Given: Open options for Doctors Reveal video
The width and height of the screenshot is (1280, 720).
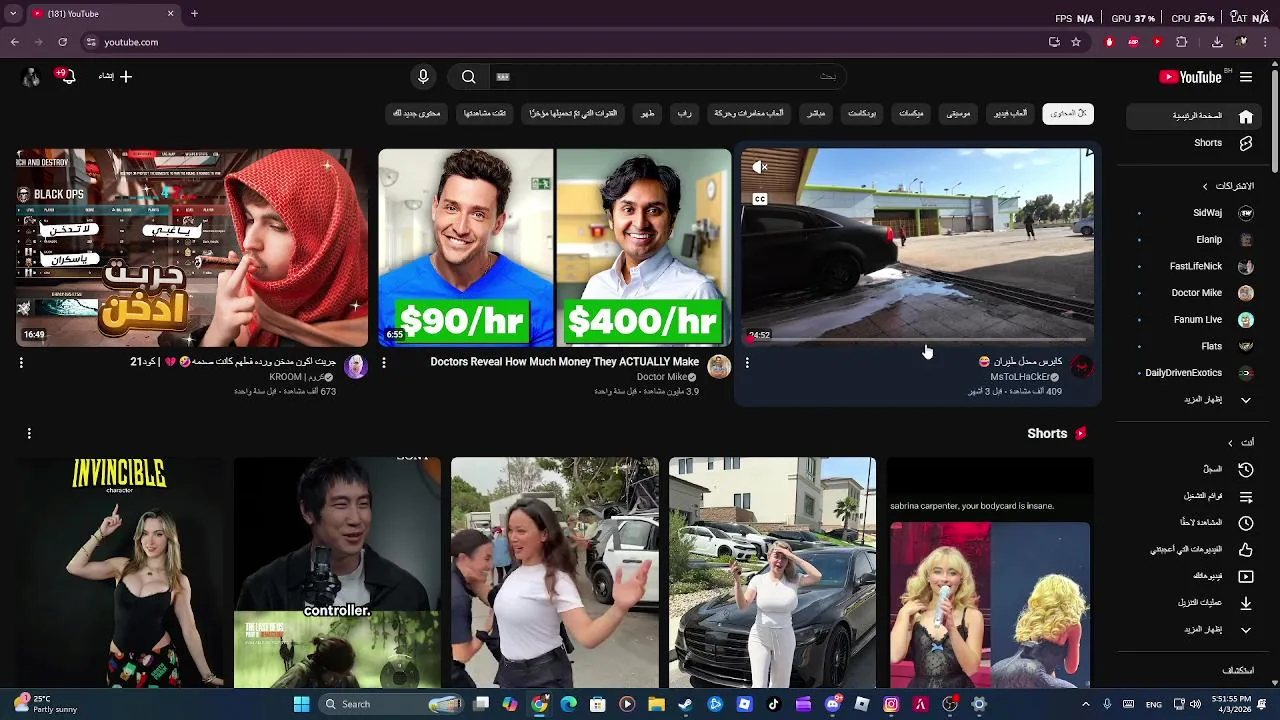Looking at the screenshot, I should 384,363.
